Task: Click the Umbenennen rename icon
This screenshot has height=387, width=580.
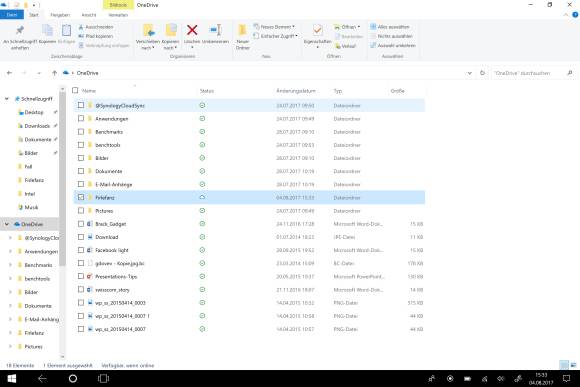Action: [x=216, y=30]
